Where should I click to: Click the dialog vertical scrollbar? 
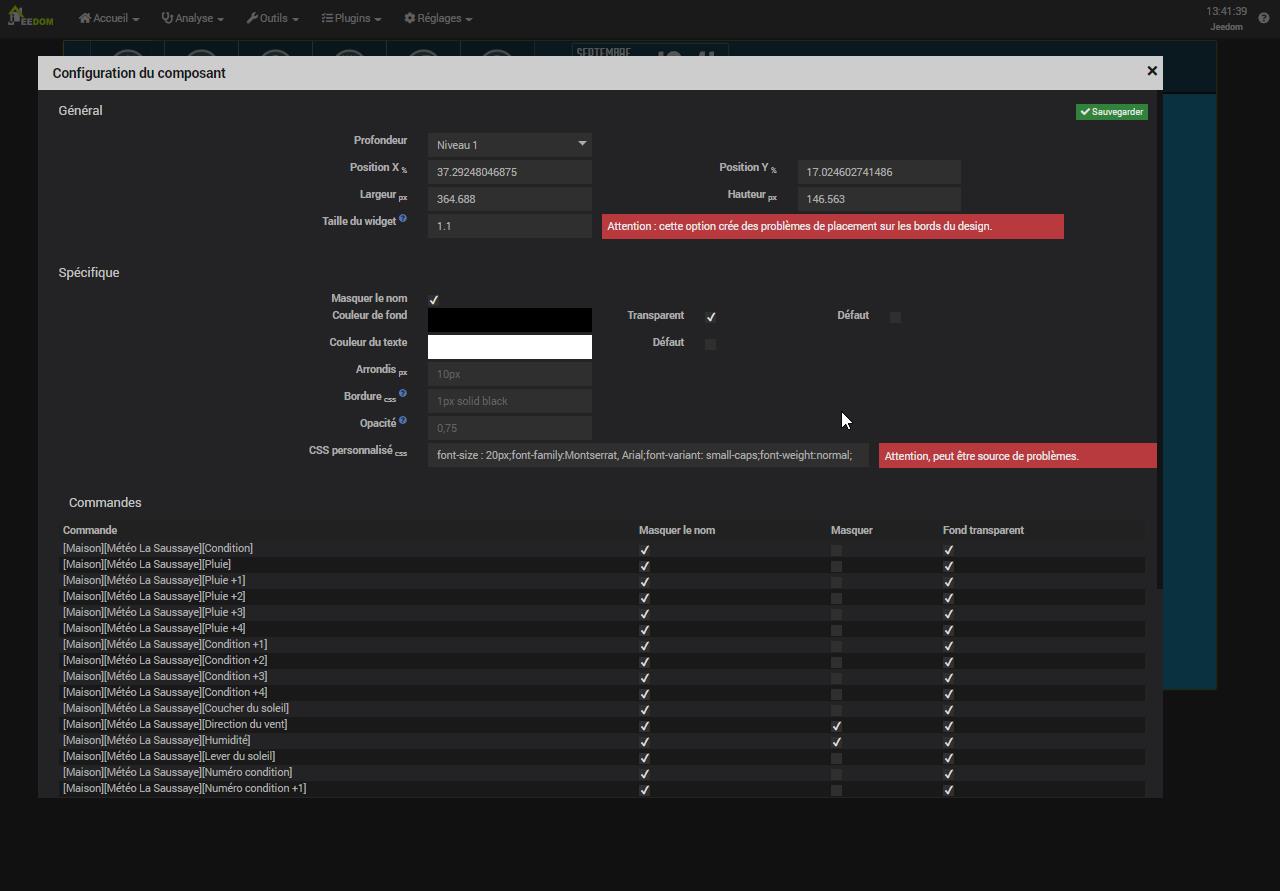click(1160, 340)
